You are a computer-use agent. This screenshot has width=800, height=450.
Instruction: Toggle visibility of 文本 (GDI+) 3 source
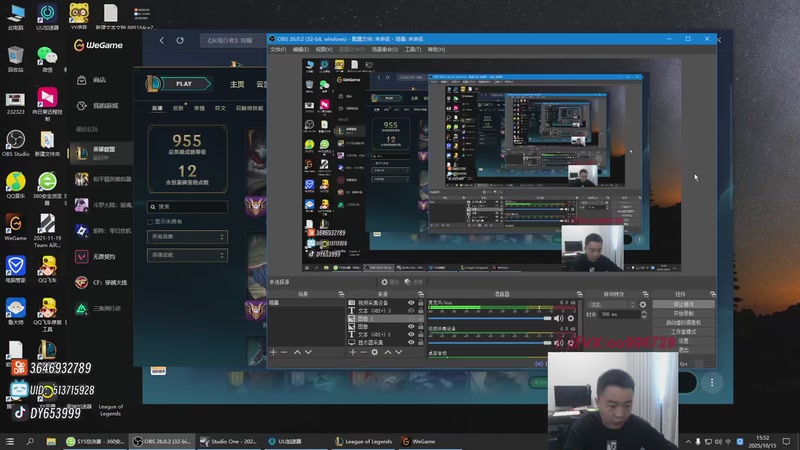click(x=411, y=310)
